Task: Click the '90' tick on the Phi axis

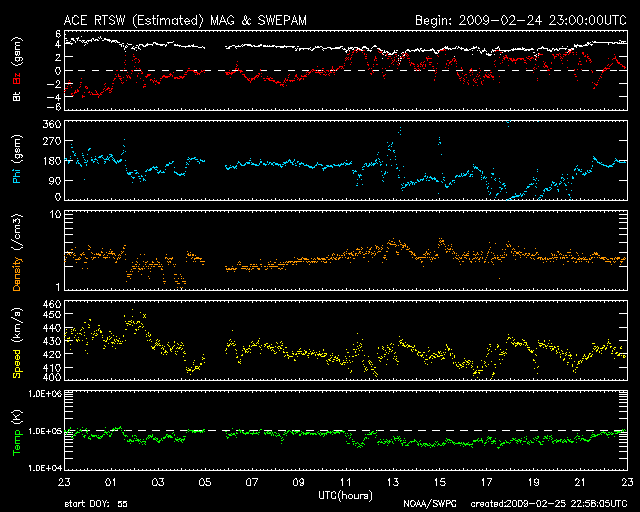Action: click(55, 180)
